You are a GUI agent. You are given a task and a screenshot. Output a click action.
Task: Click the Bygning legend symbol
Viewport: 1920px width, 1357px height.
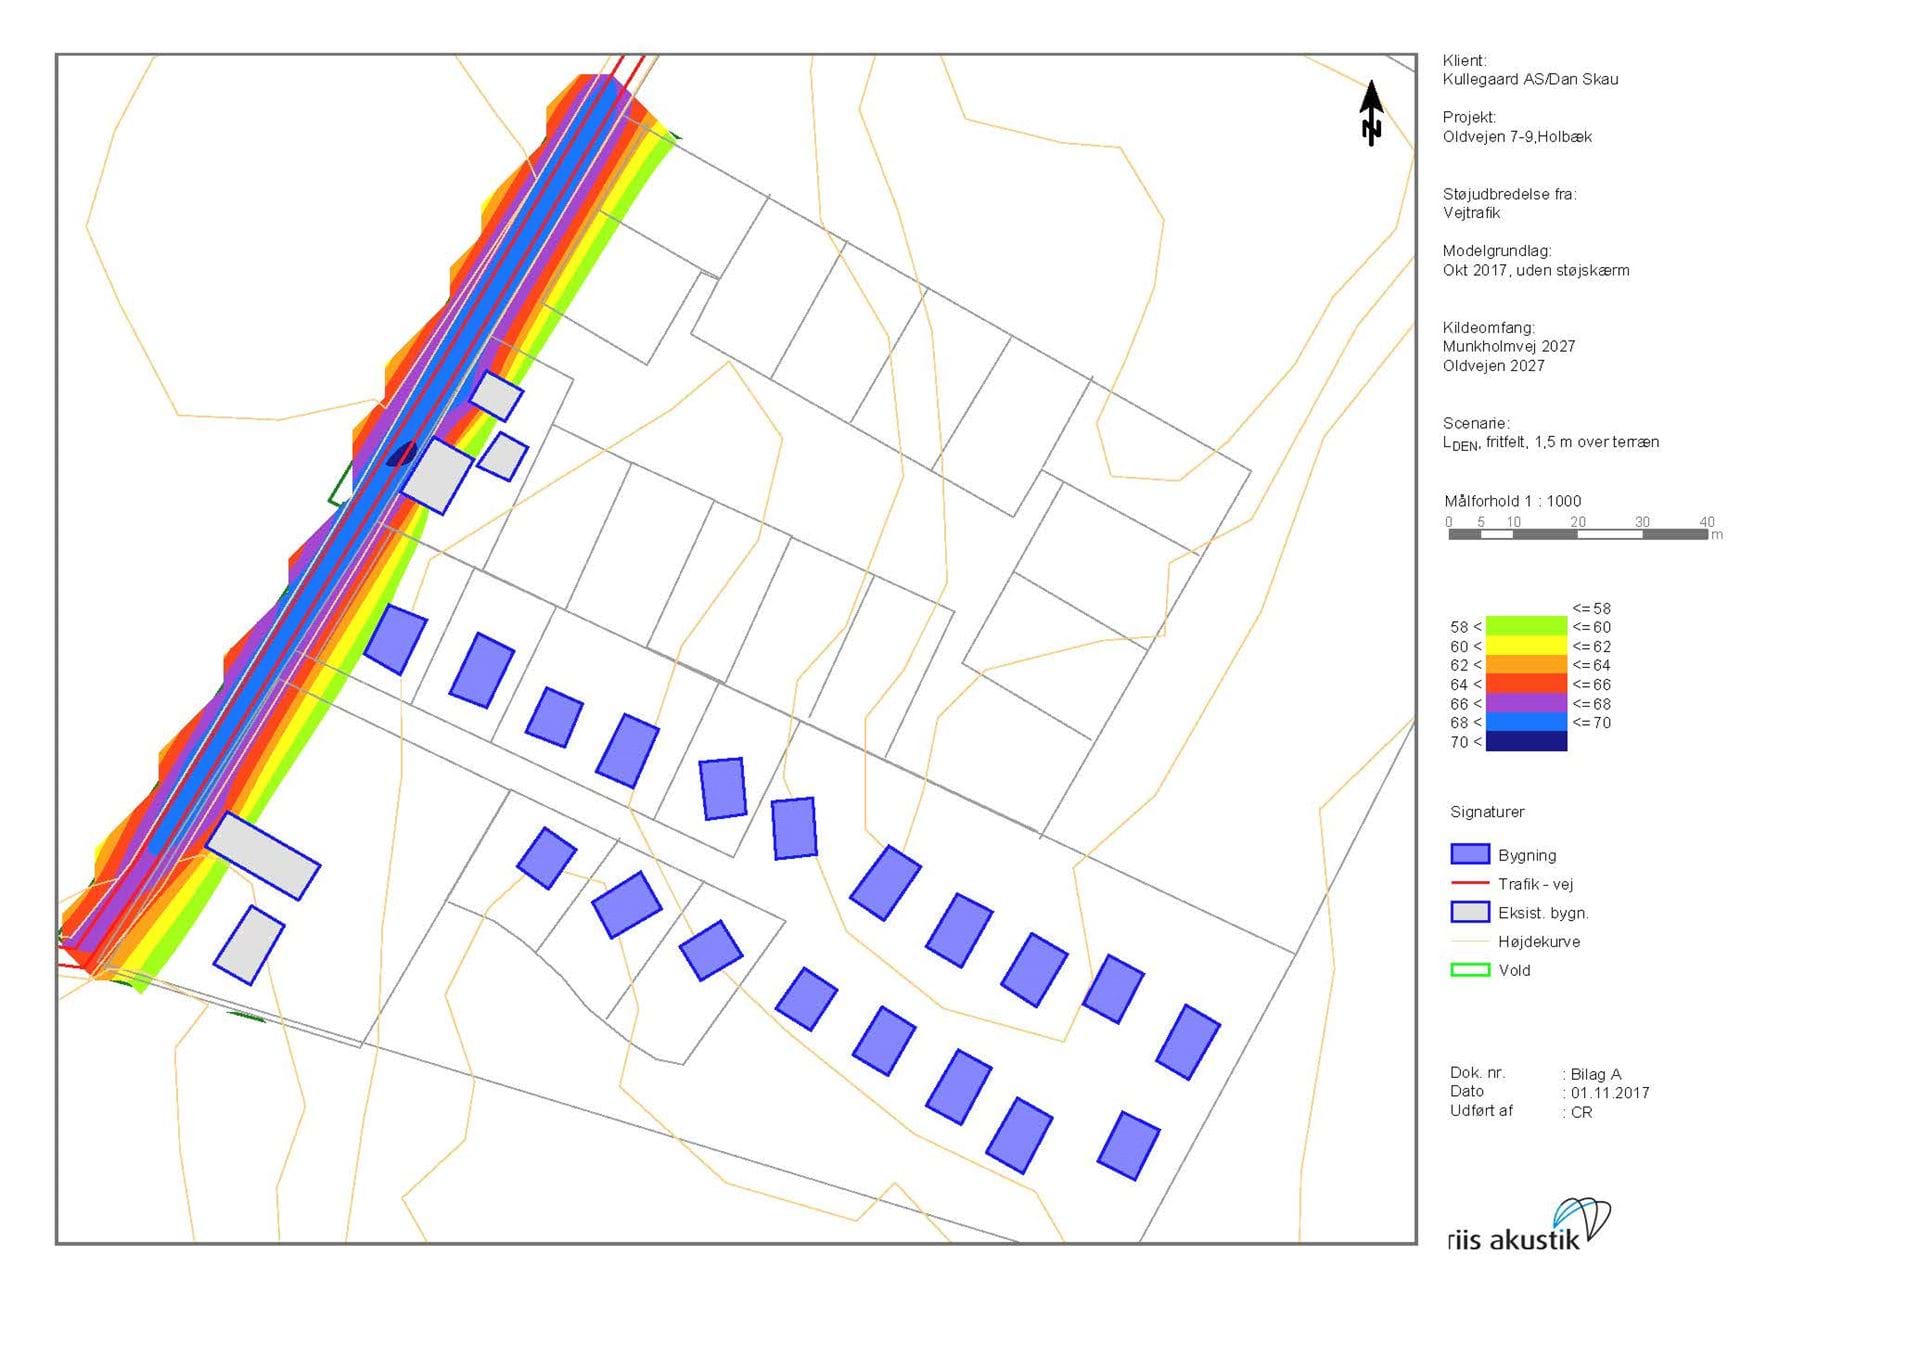(x=1470, y=854)
